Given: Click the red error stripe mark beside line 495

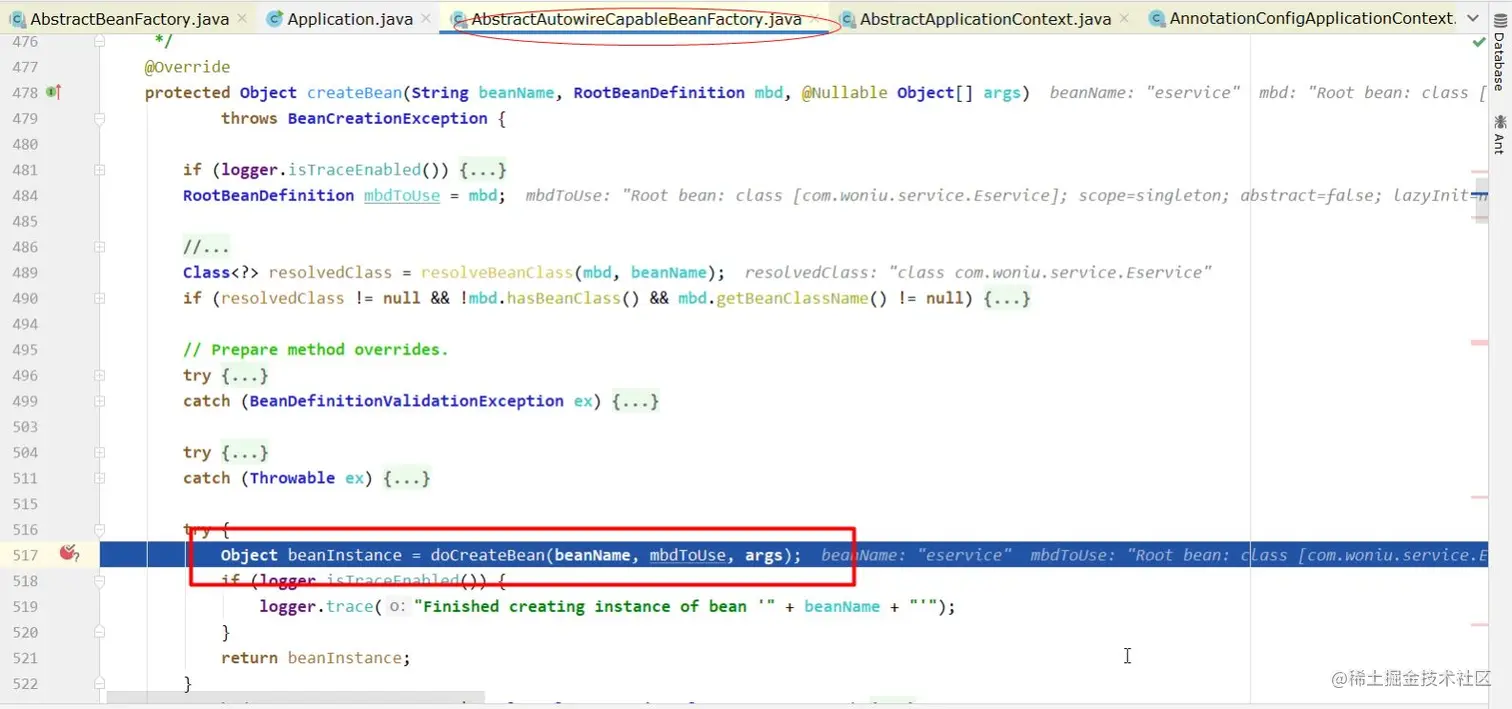Looking at the screenshot, I should tap(1479, 343).
